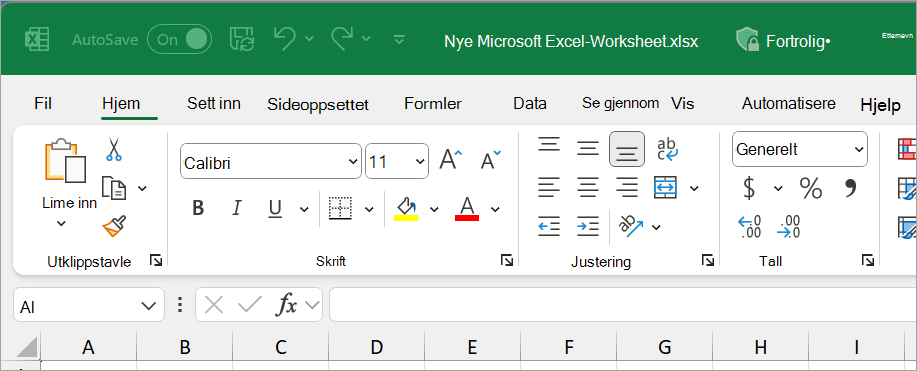Expand the font color palette arrow
This screenshot has height=371, width=917.
(x=495, y=209)
